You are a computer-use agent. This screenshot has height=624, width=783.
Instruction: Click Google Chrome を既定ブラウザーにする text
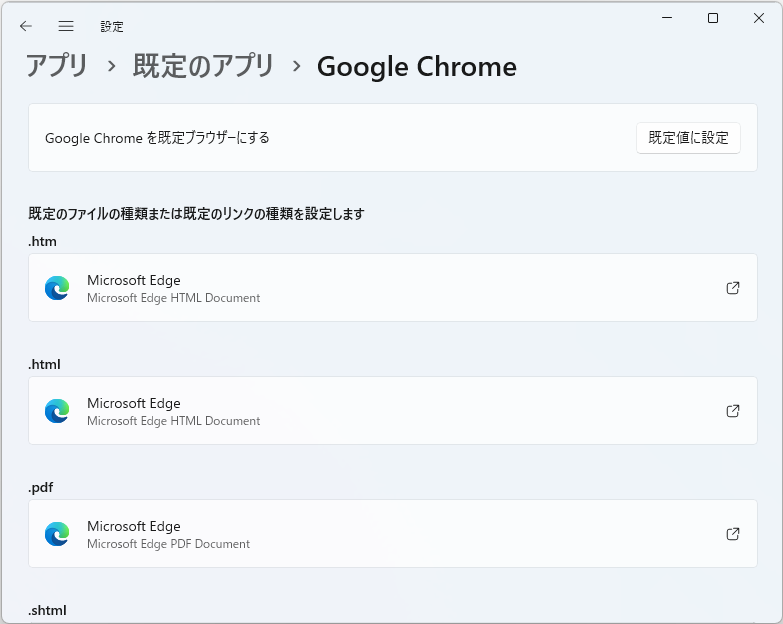(157, 138)
